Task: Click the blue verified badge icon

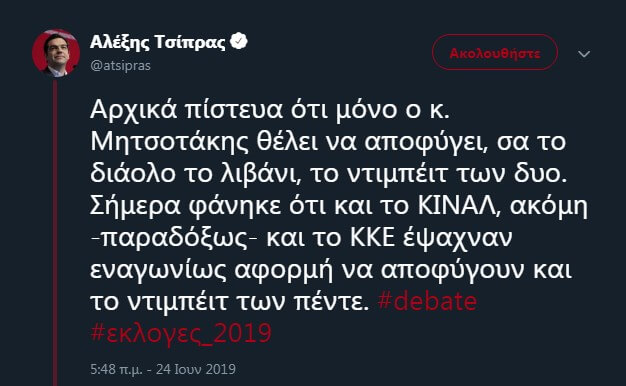Action: tap(239, 41)
